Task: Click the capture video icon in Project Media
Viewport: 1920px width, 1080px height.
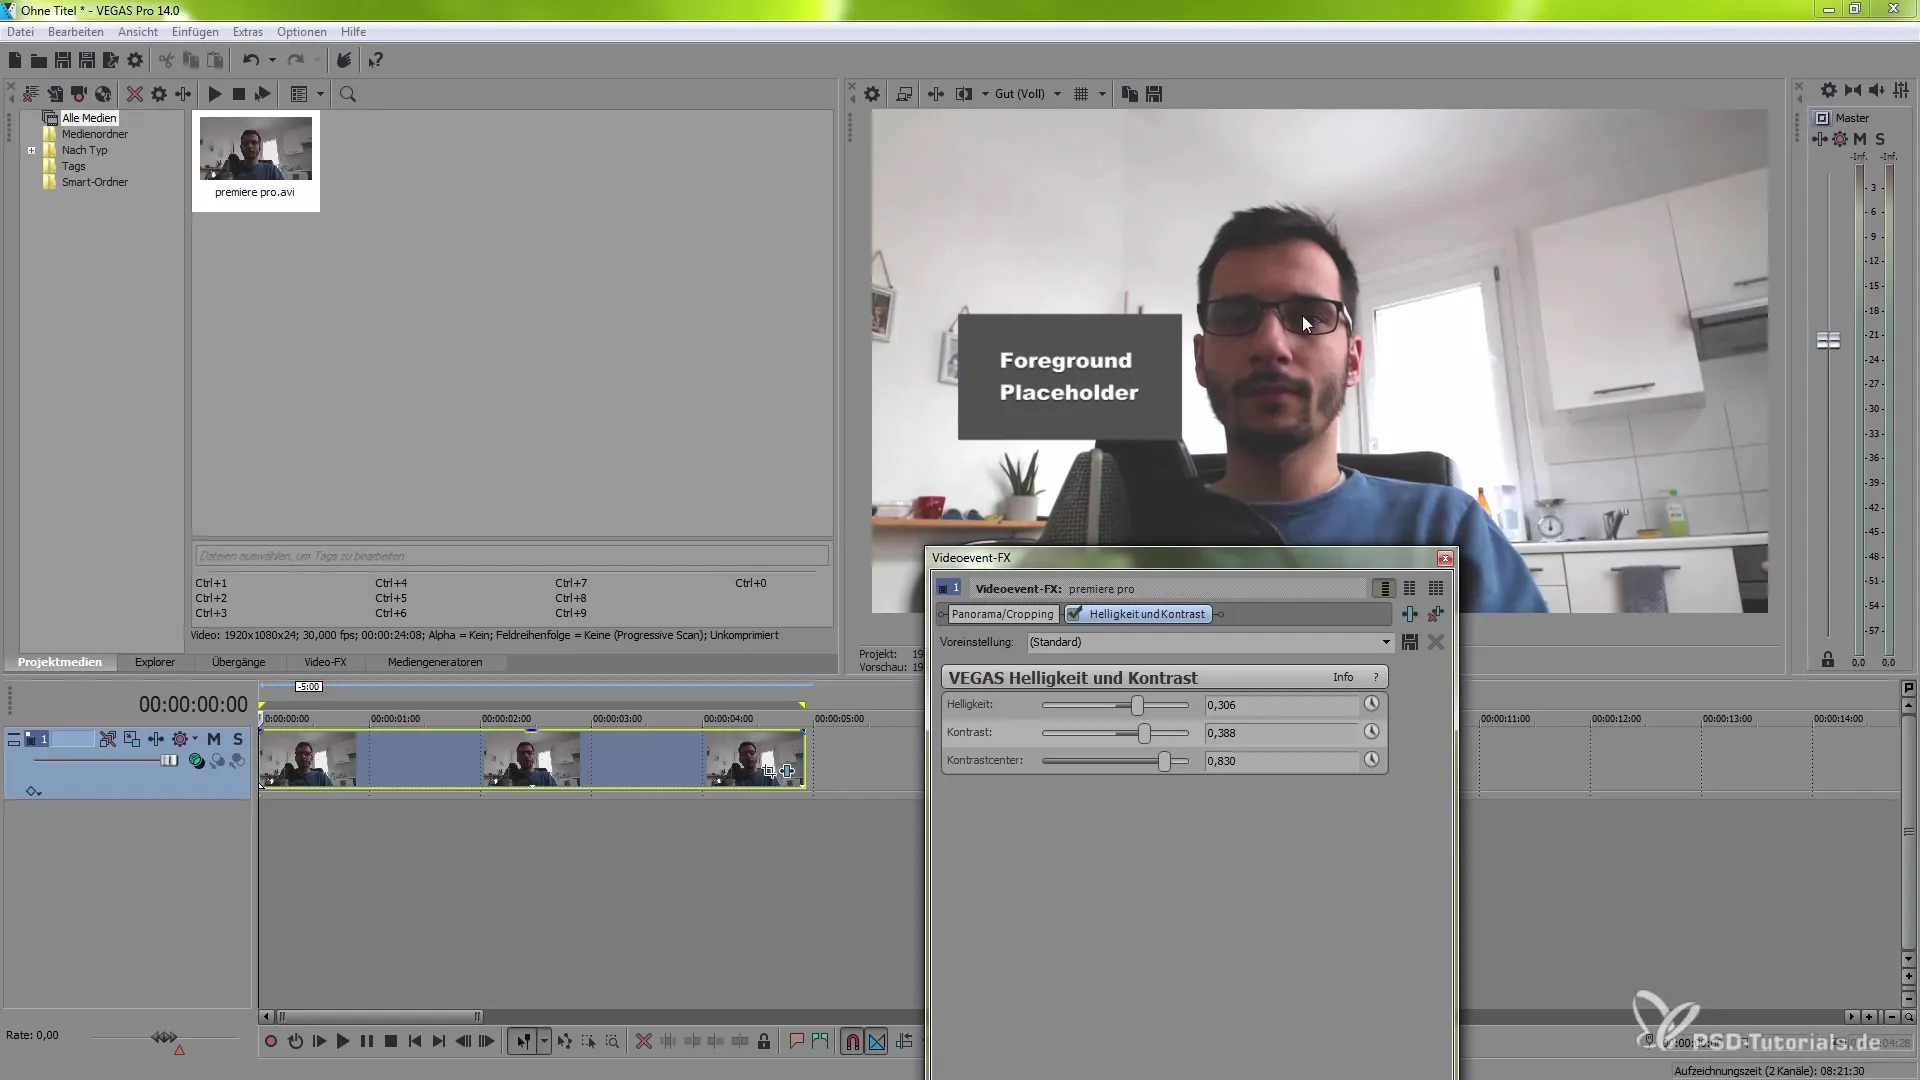Action: pyautogui.click(x=79, y=94)
